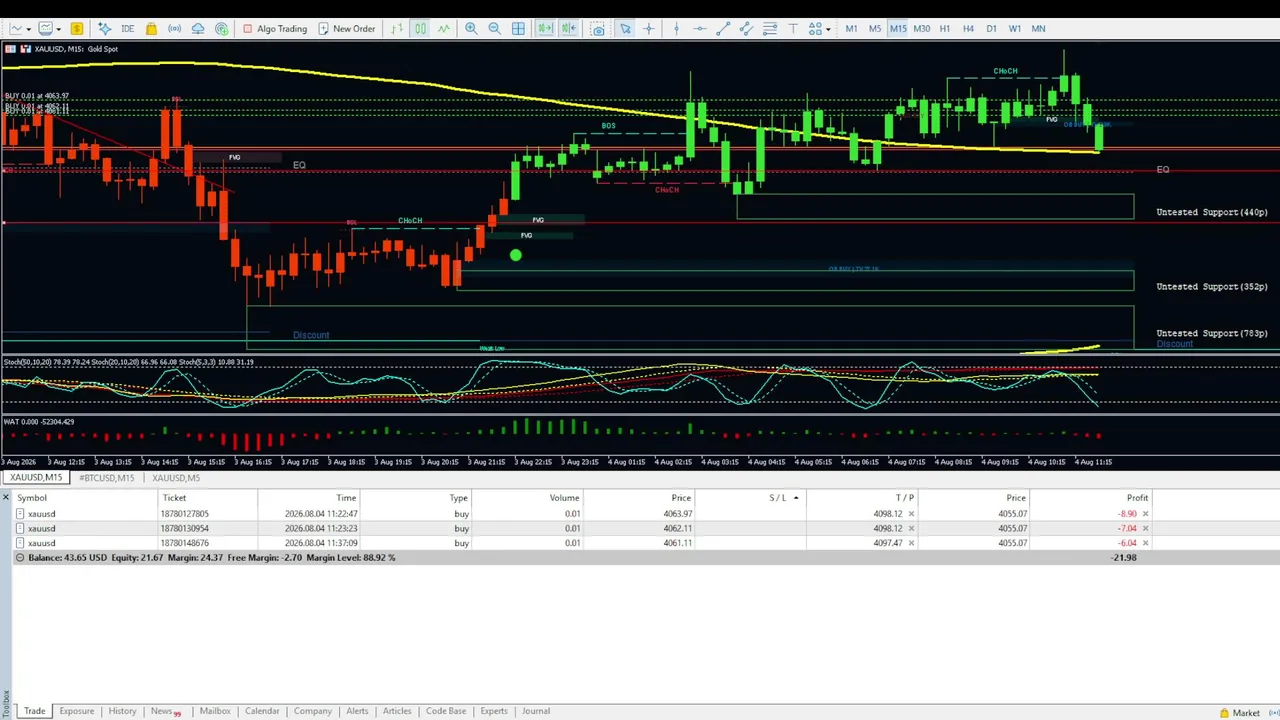Open the templates dropdown arrow
The image size is (1280, 720).
pyautogui.click(x=59, y=29)
